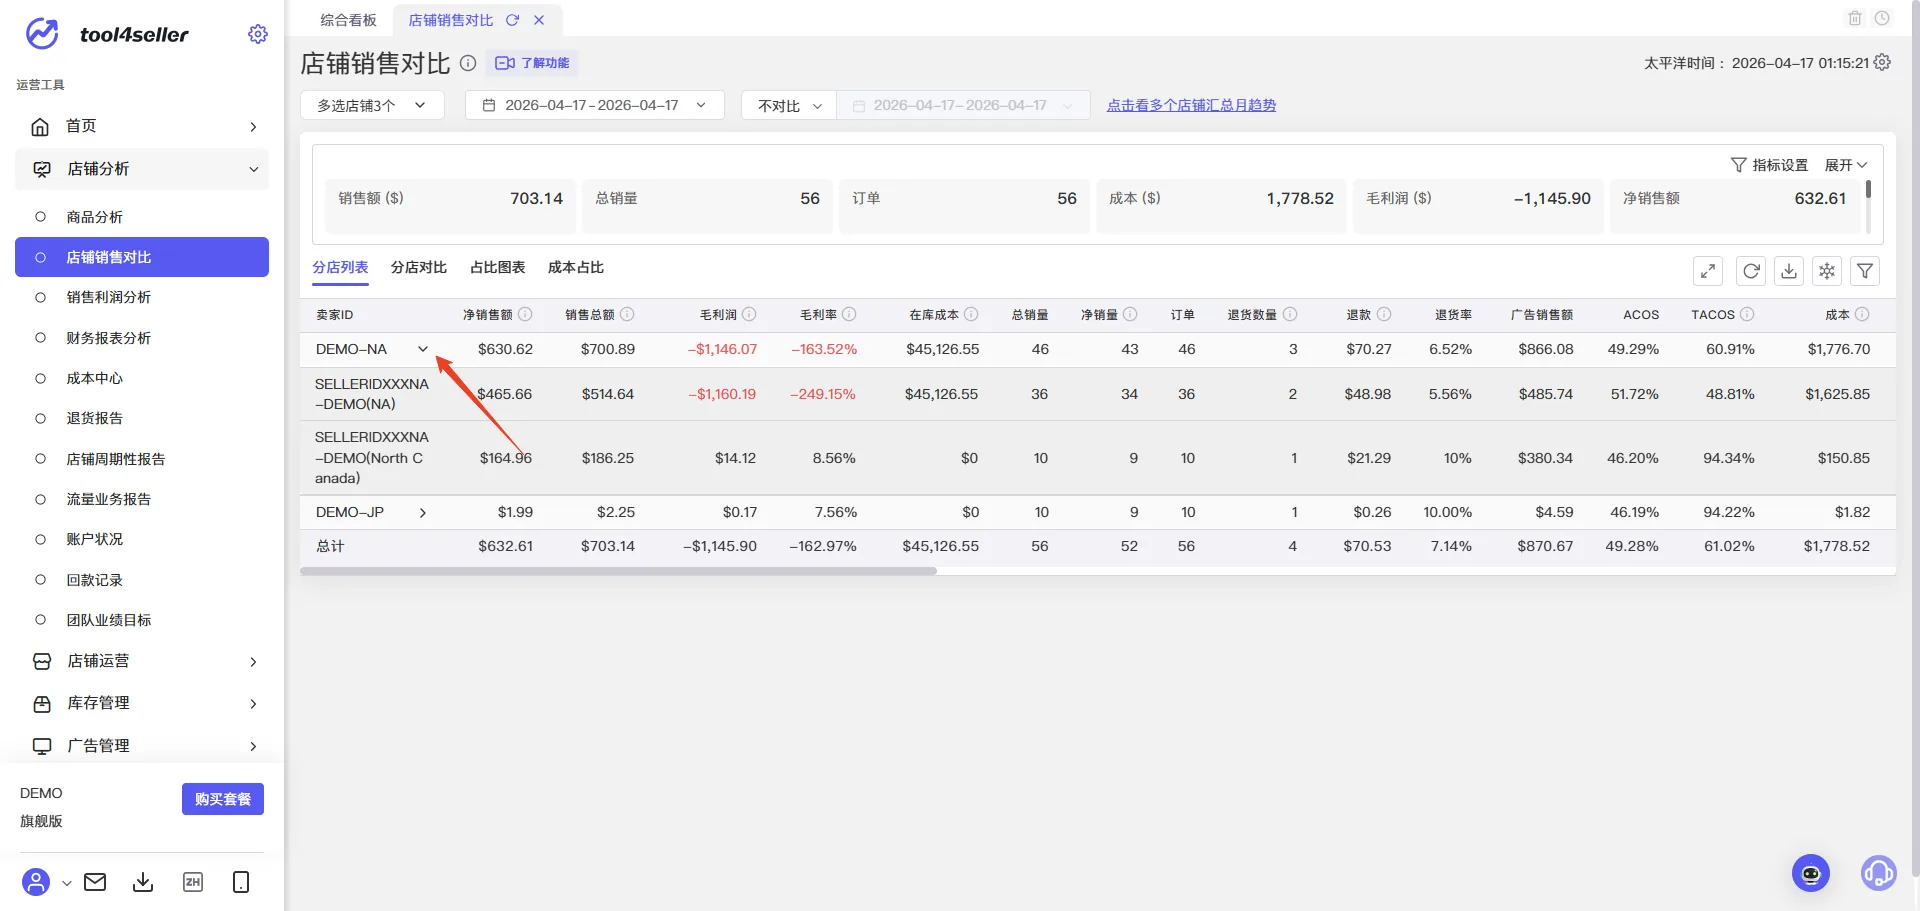Open 成本中心 in sidebar

(x=142, y=378)
